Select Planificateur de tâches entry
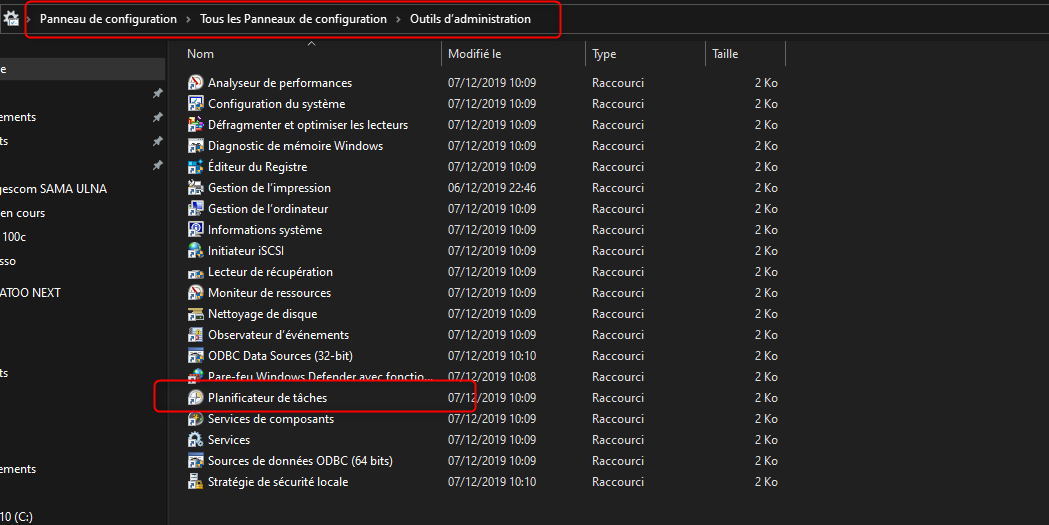 click(x=268, y=398)
